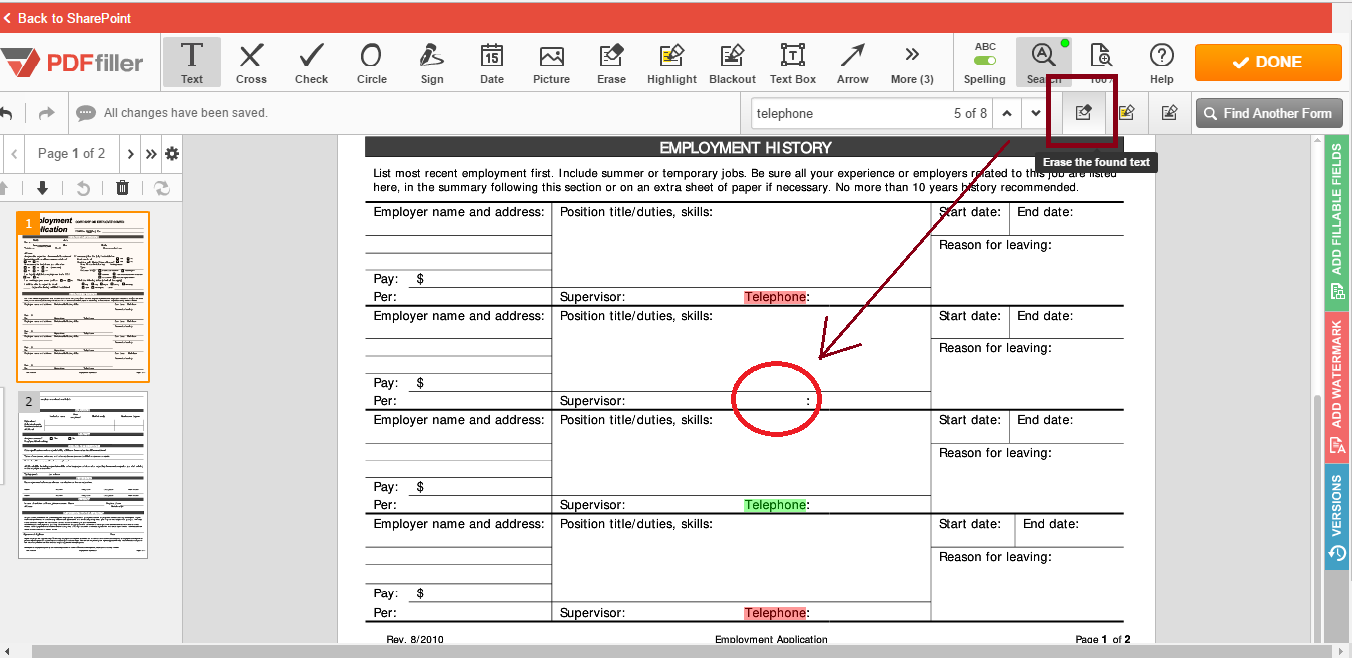Go Back to SharePoint

(67, 18)
